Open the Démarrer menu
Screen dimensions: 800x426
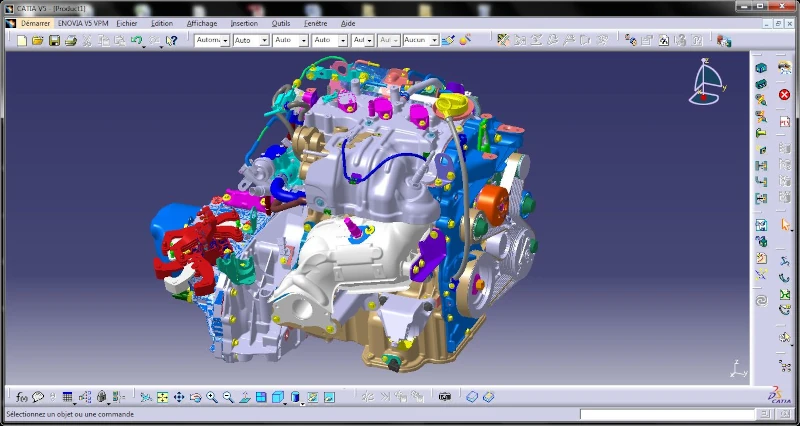click(35, 22)
